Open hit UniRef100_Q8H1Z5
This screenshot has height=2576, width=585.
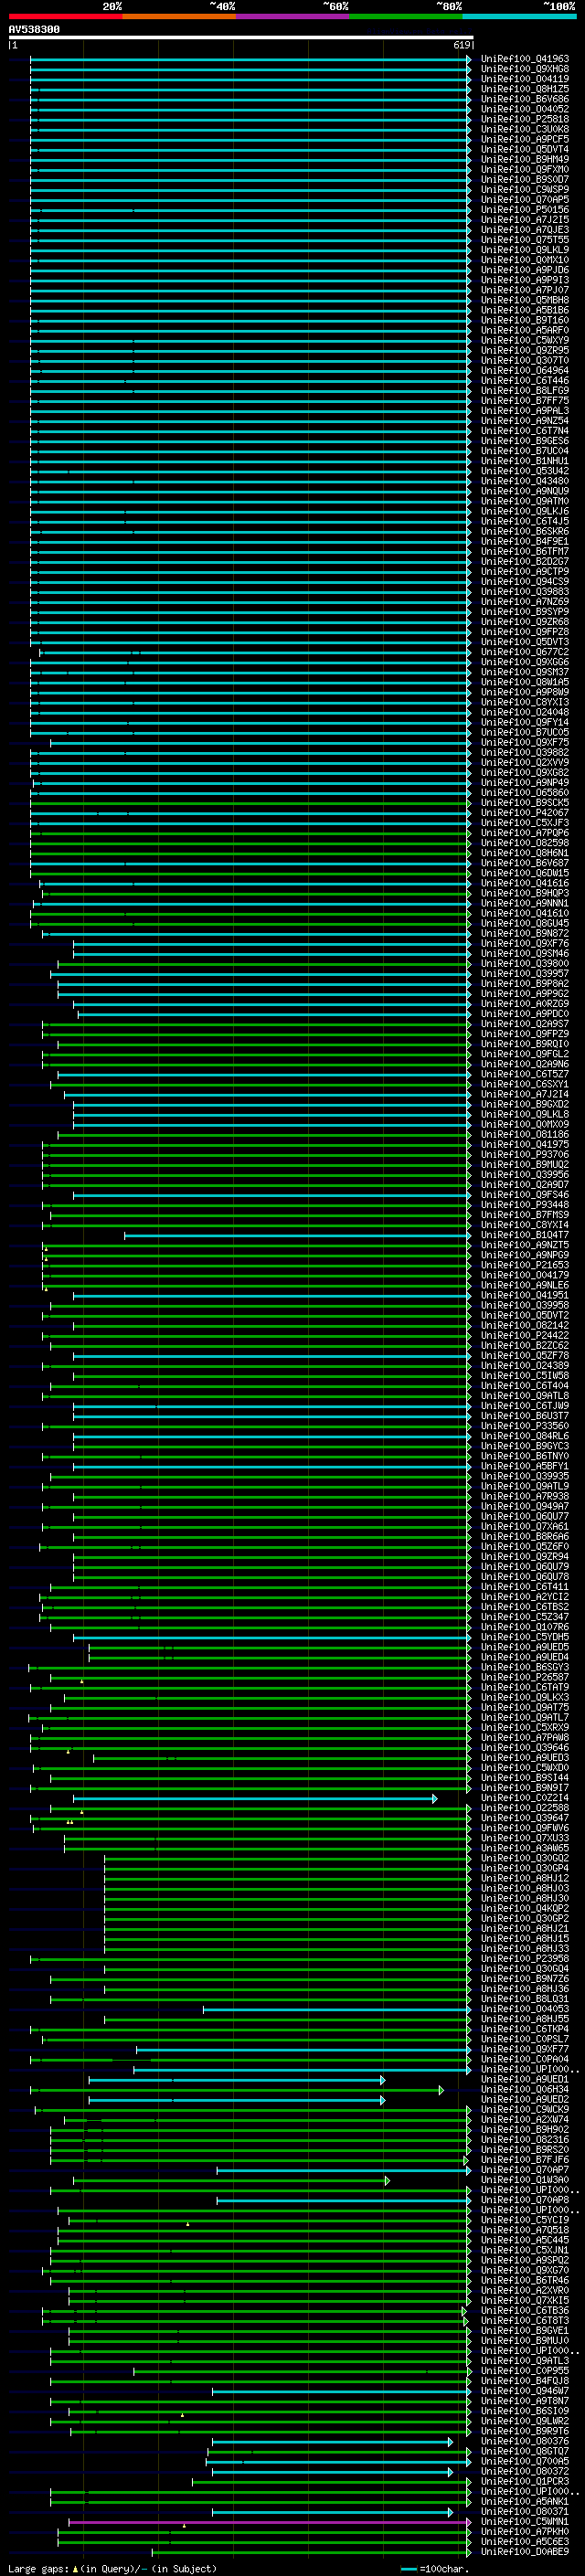(x=525, y=89)
